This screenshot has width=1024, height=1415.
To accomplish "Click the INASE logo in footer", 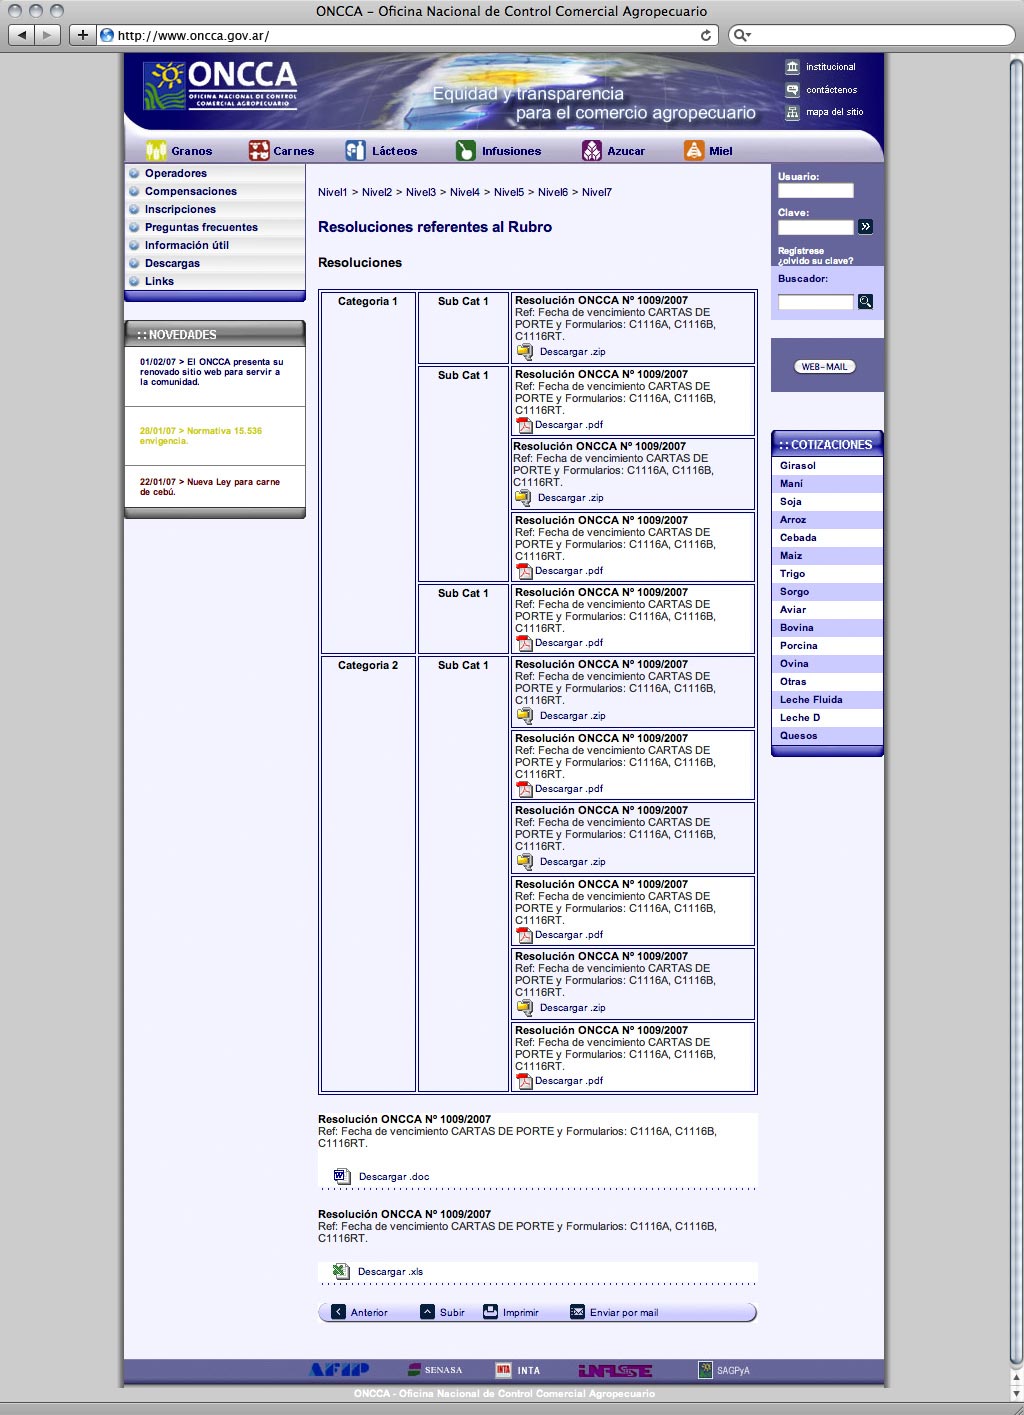I will pos(615,1370).
